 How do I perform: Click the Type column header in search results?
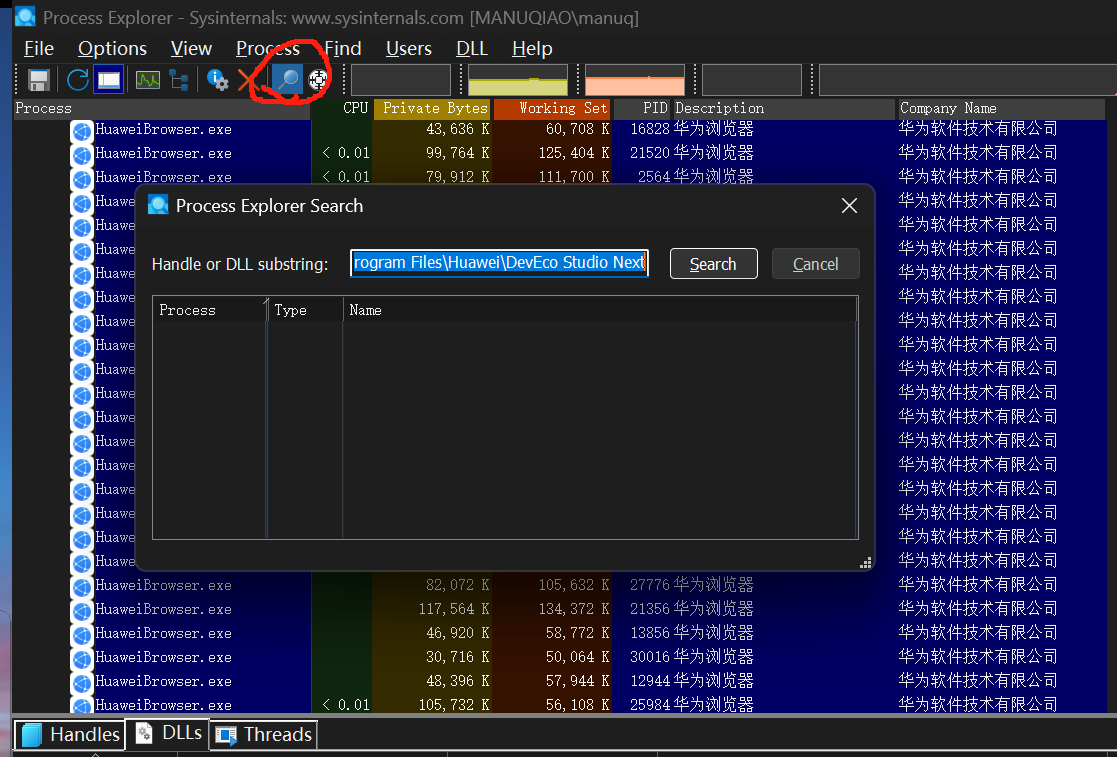tap(305, 310)
